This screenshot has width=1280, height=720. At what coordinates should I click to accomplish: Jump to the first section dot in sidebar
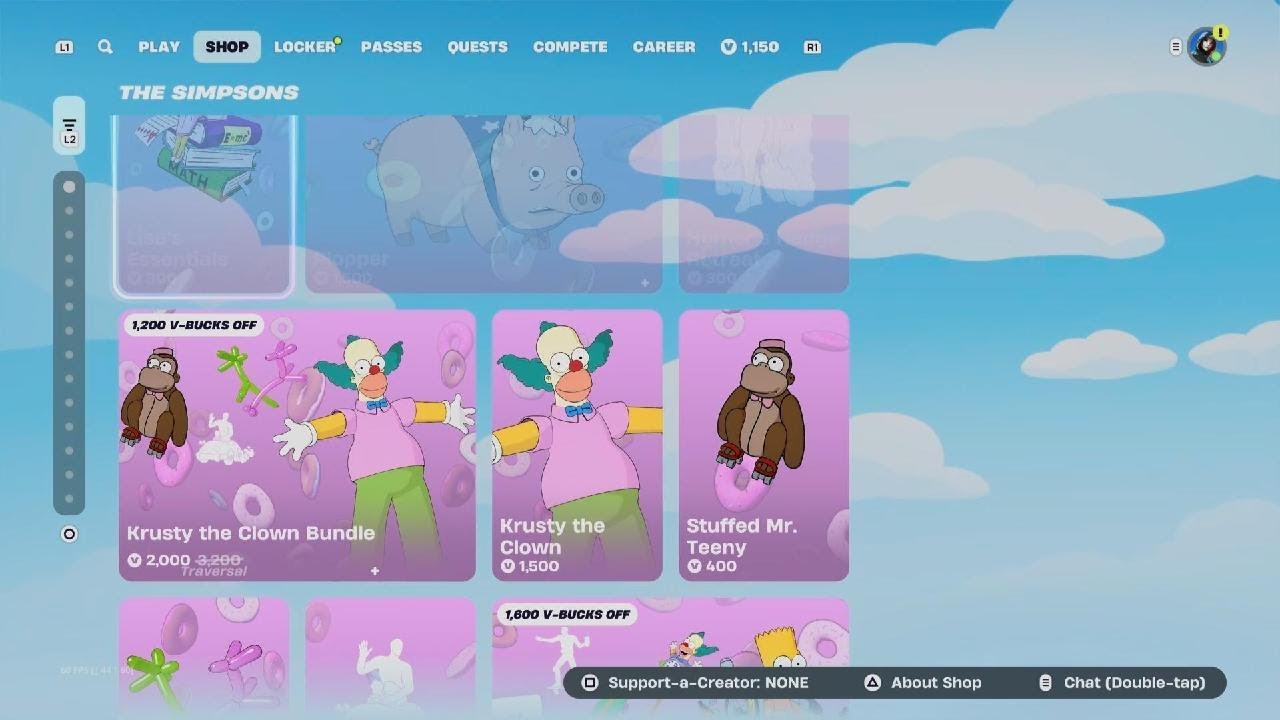69,187
